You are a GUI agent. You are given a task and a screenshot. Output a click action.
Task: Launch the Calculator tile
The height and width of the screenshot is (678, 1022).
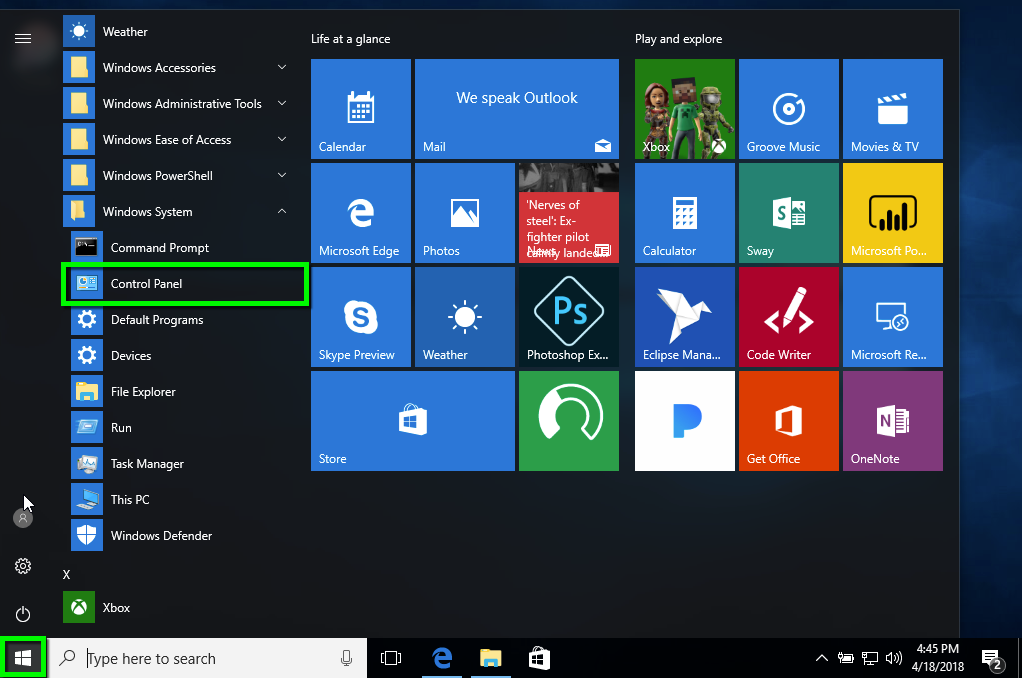click(685, 213)
